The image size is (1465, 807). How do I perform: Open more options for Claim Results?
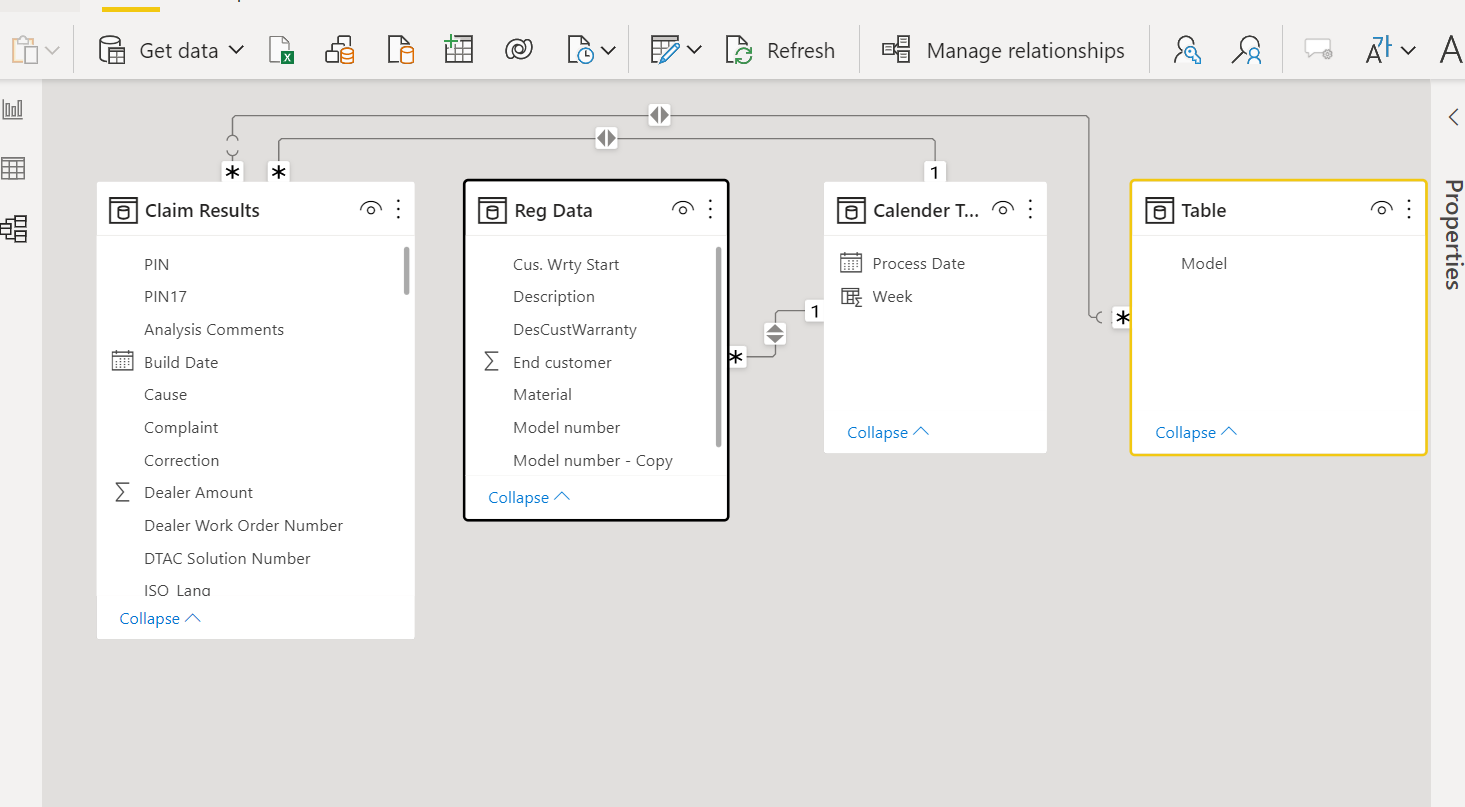click(398, 209)
